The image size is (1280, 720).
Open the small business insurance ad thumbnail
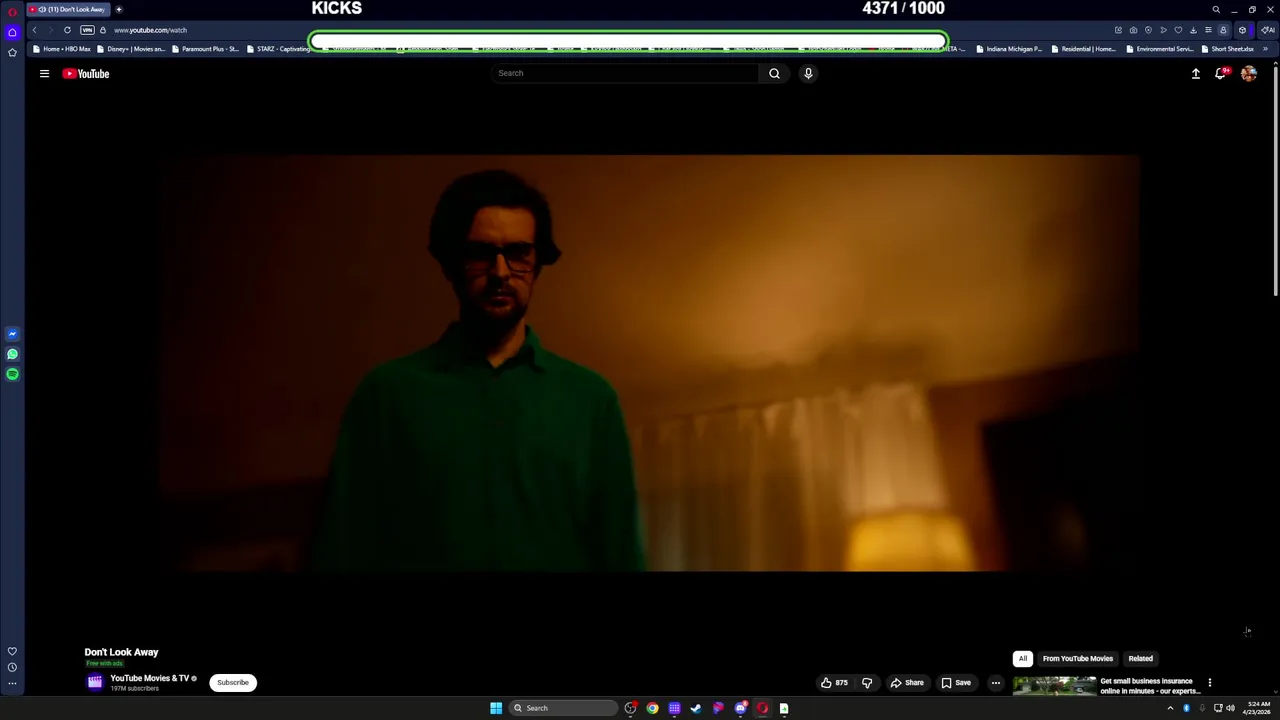[1054, 686]
